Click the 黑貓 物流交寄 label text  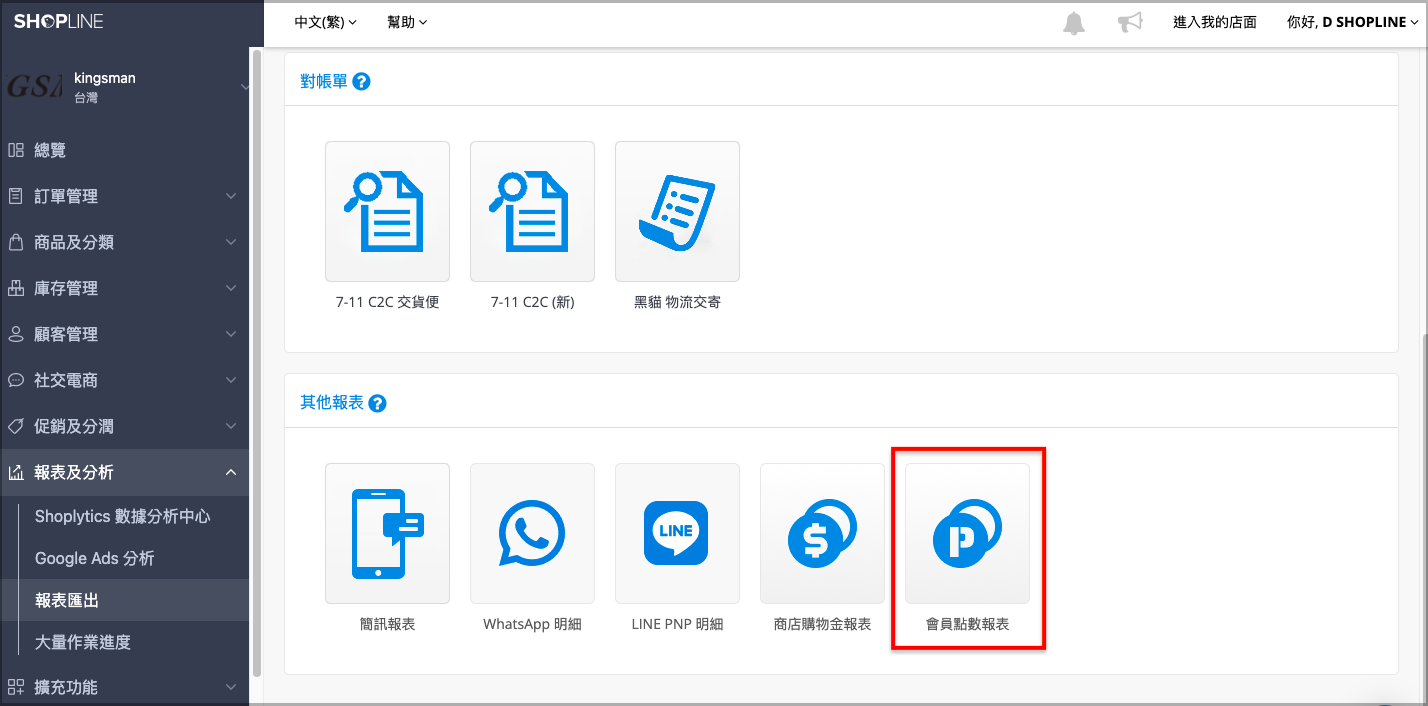point(677,302)
